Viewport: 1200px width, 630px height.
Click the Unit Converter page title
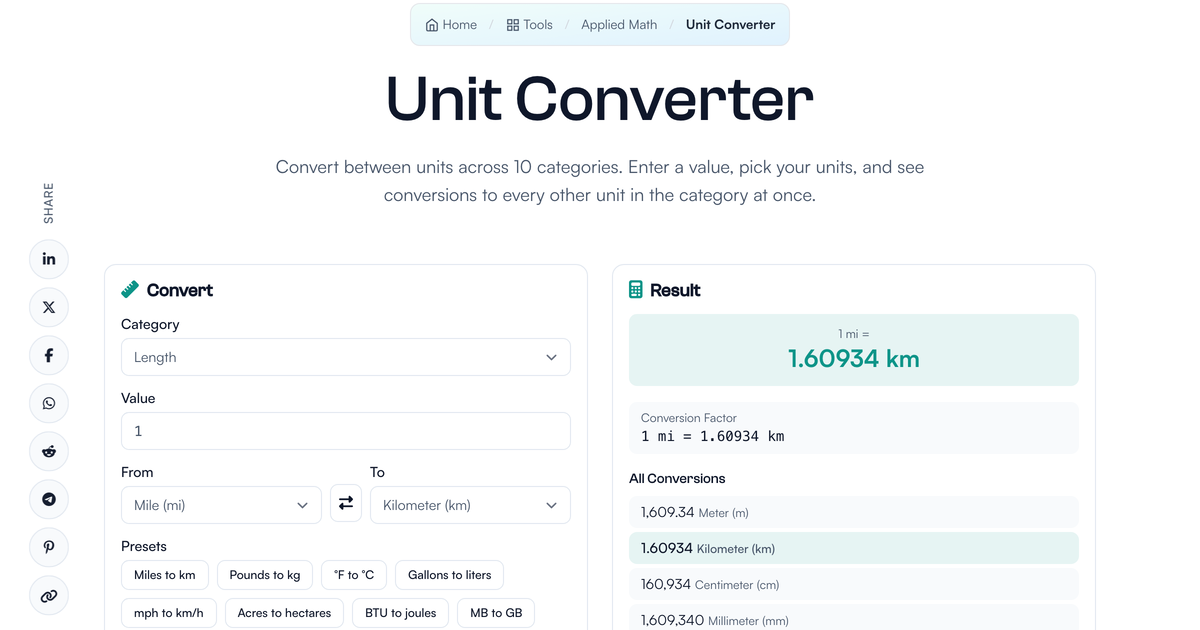point(600,99)
